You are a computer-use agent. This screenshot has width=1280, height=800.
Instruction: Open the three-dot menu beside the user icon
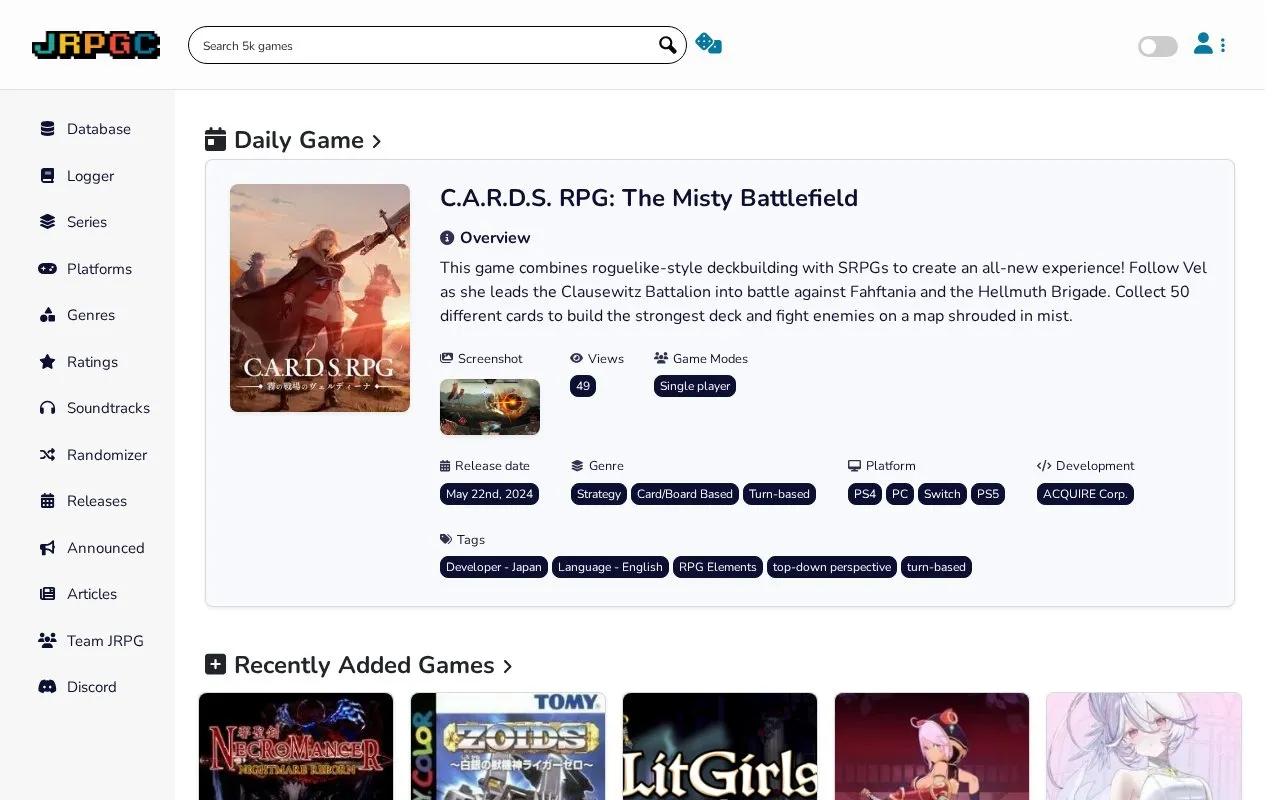point(1223,45)
